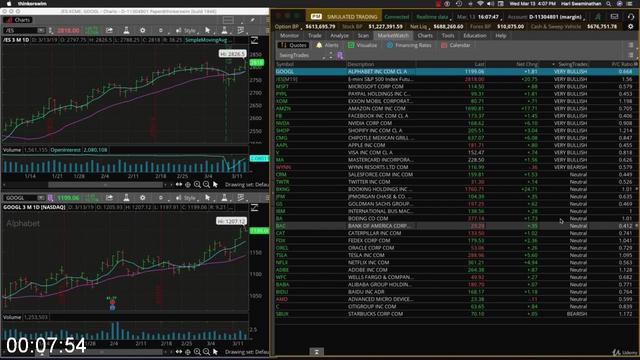This screenshot has width=640, height=360.
Task: Open the Quotes section
Action: coord(293,45)
